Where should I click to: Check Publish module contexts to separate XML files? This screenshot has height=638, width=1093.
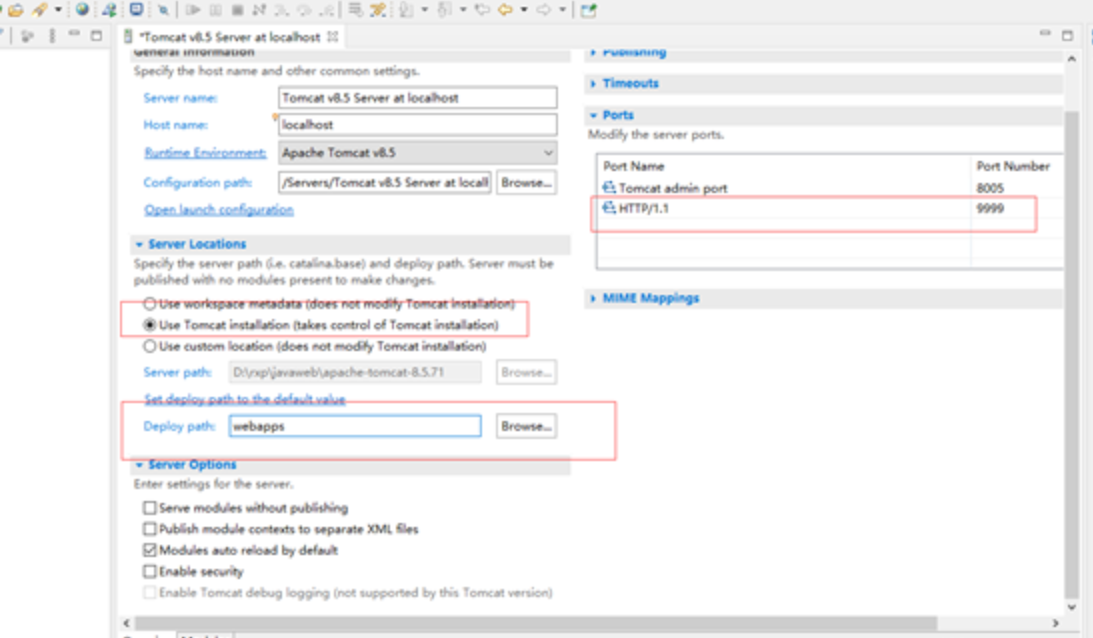coord(149,529)
